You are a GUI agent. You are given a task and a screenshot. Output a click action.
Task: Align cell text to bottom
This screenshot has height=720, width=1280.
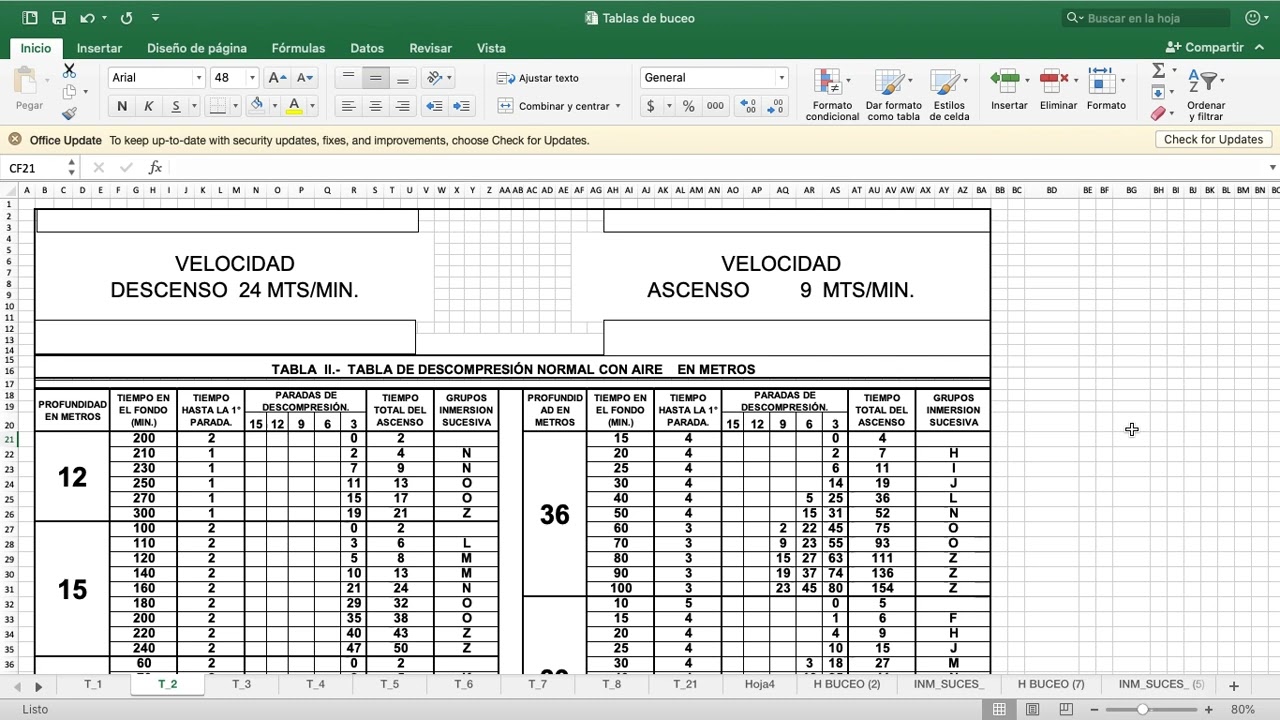(402, 78)
